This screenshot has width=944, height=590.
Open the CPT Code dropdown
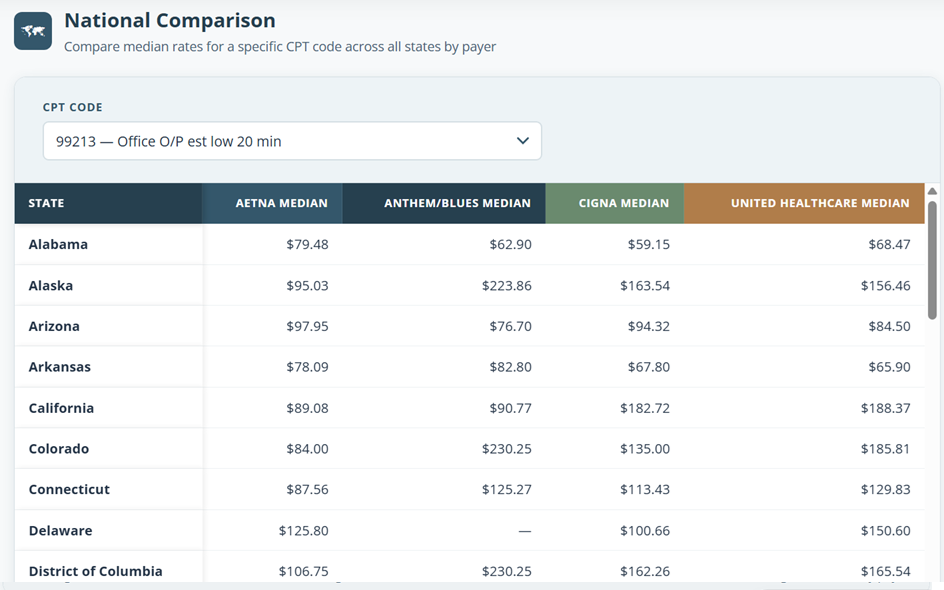point(292,141)
